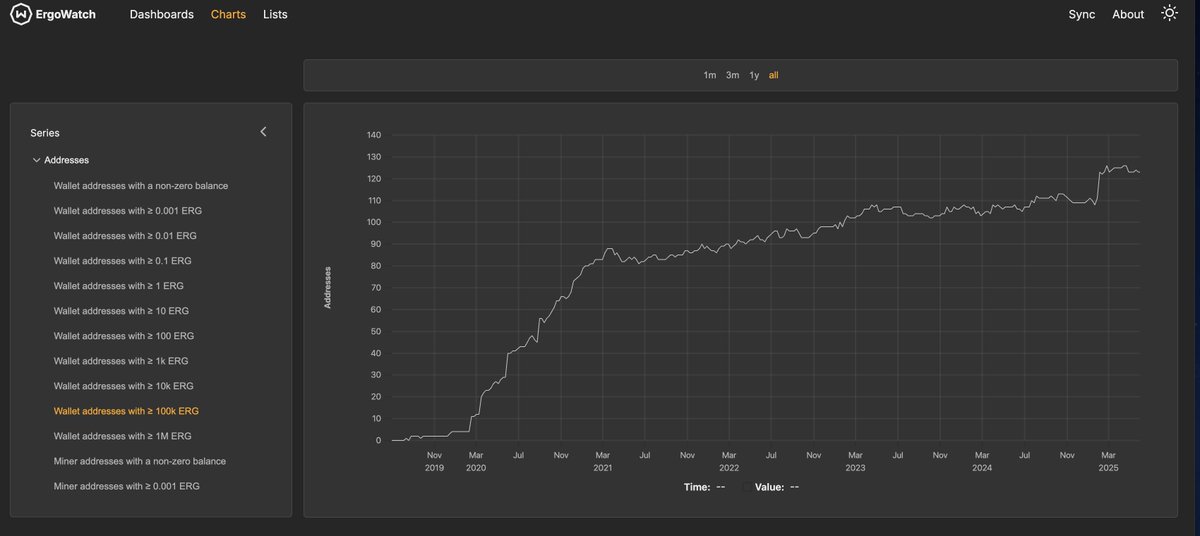Select Wallet addresses with ≥ 1M ERG
This screenshot has height=536, width=1200.
(x=122, y=436)
